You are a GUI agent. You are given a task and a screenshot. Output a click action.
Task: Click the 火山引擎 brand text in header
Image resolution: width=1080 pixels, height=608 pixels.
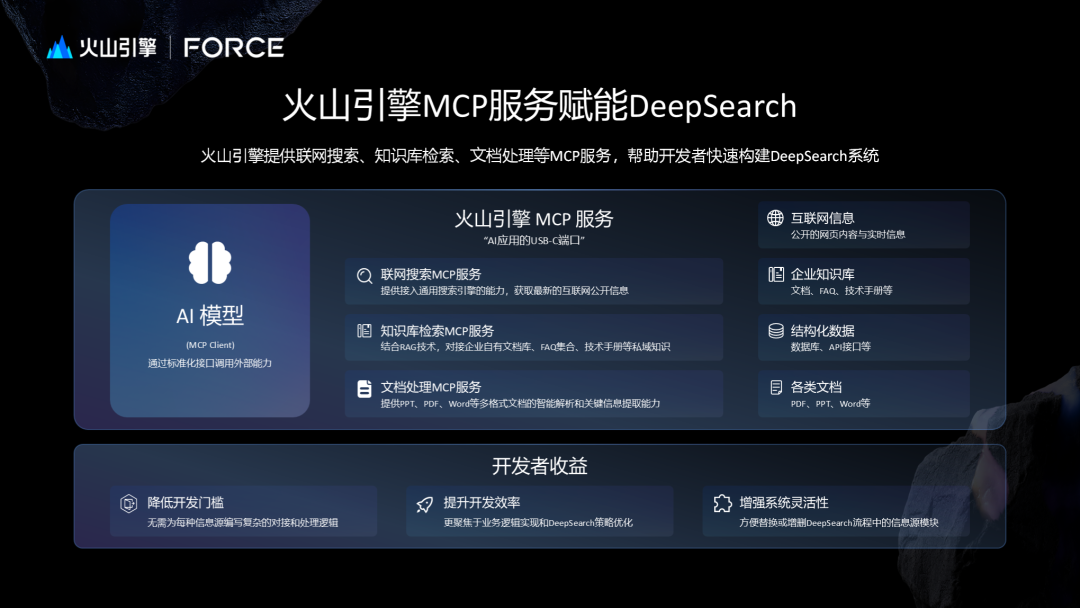pos(118,48)
